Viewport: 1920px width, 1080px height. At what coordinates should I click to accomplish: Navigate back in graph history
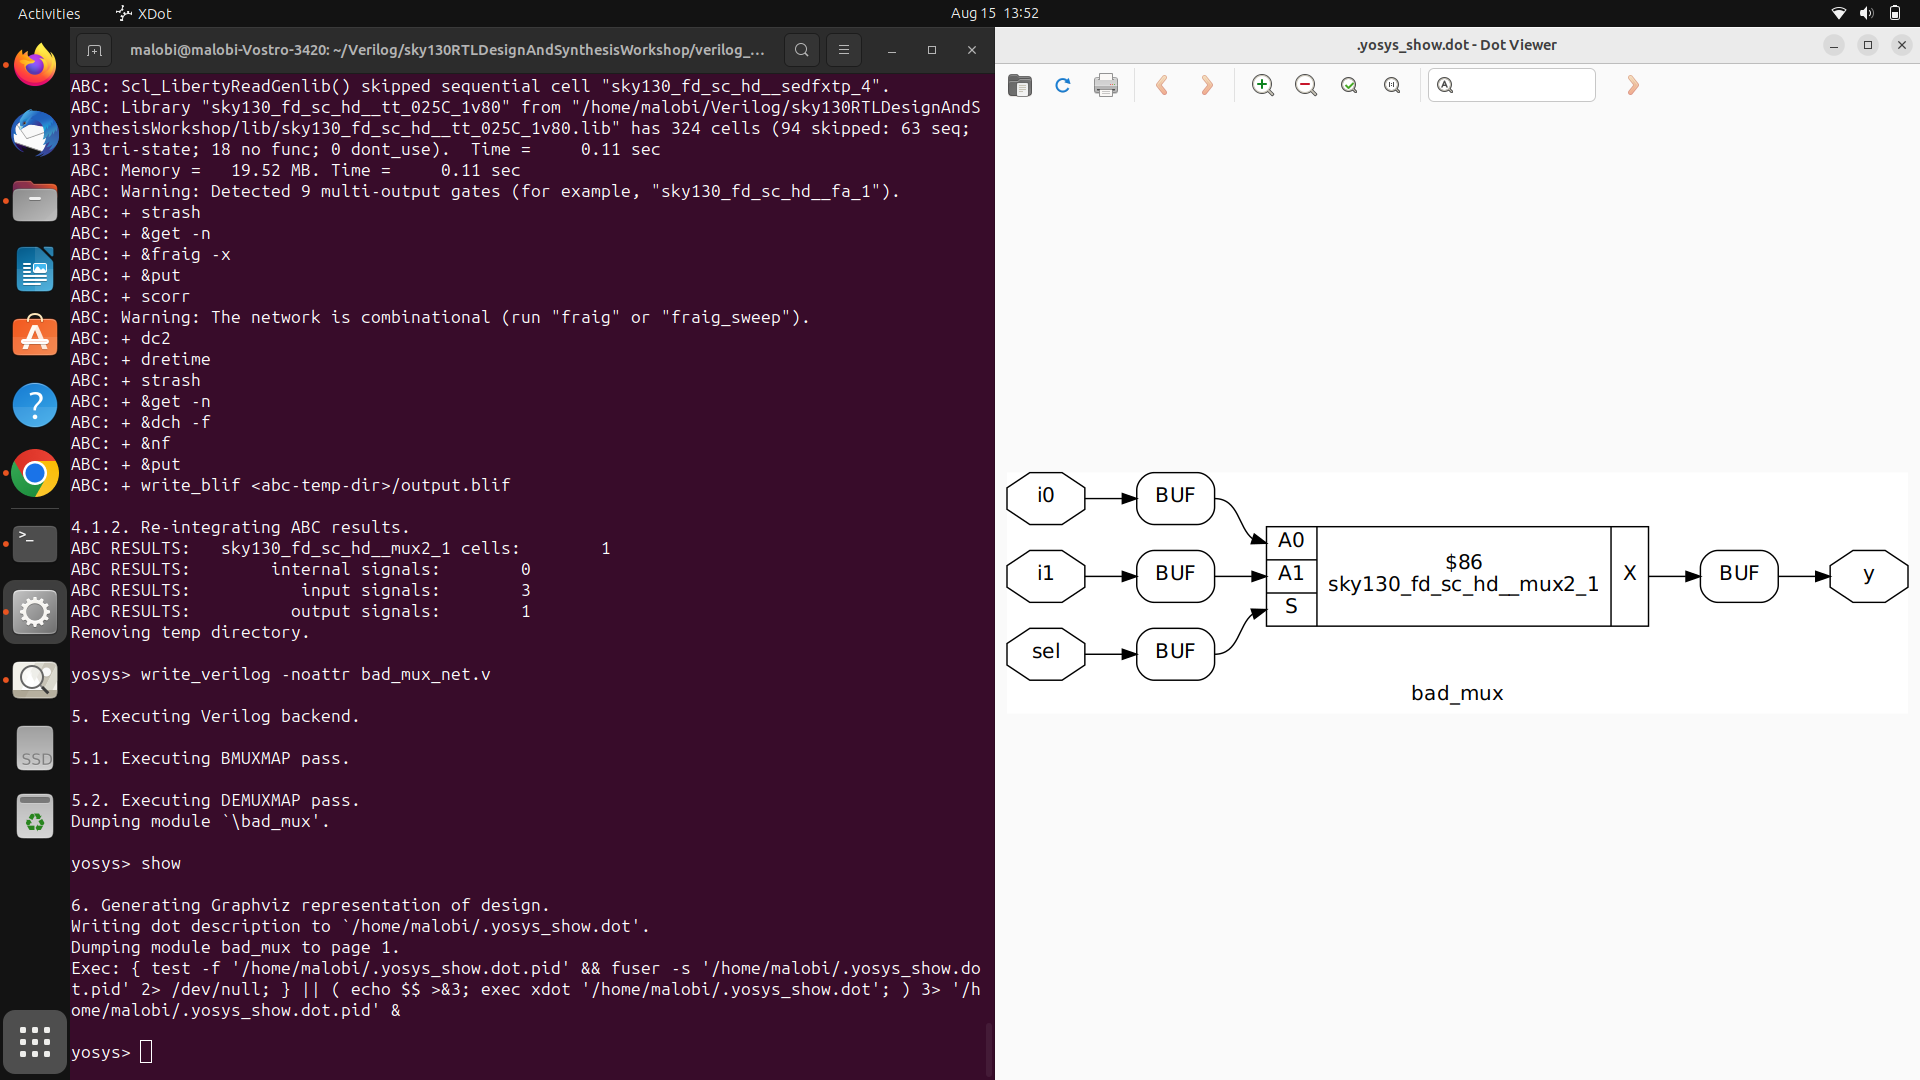click(x=1162, y=85)
